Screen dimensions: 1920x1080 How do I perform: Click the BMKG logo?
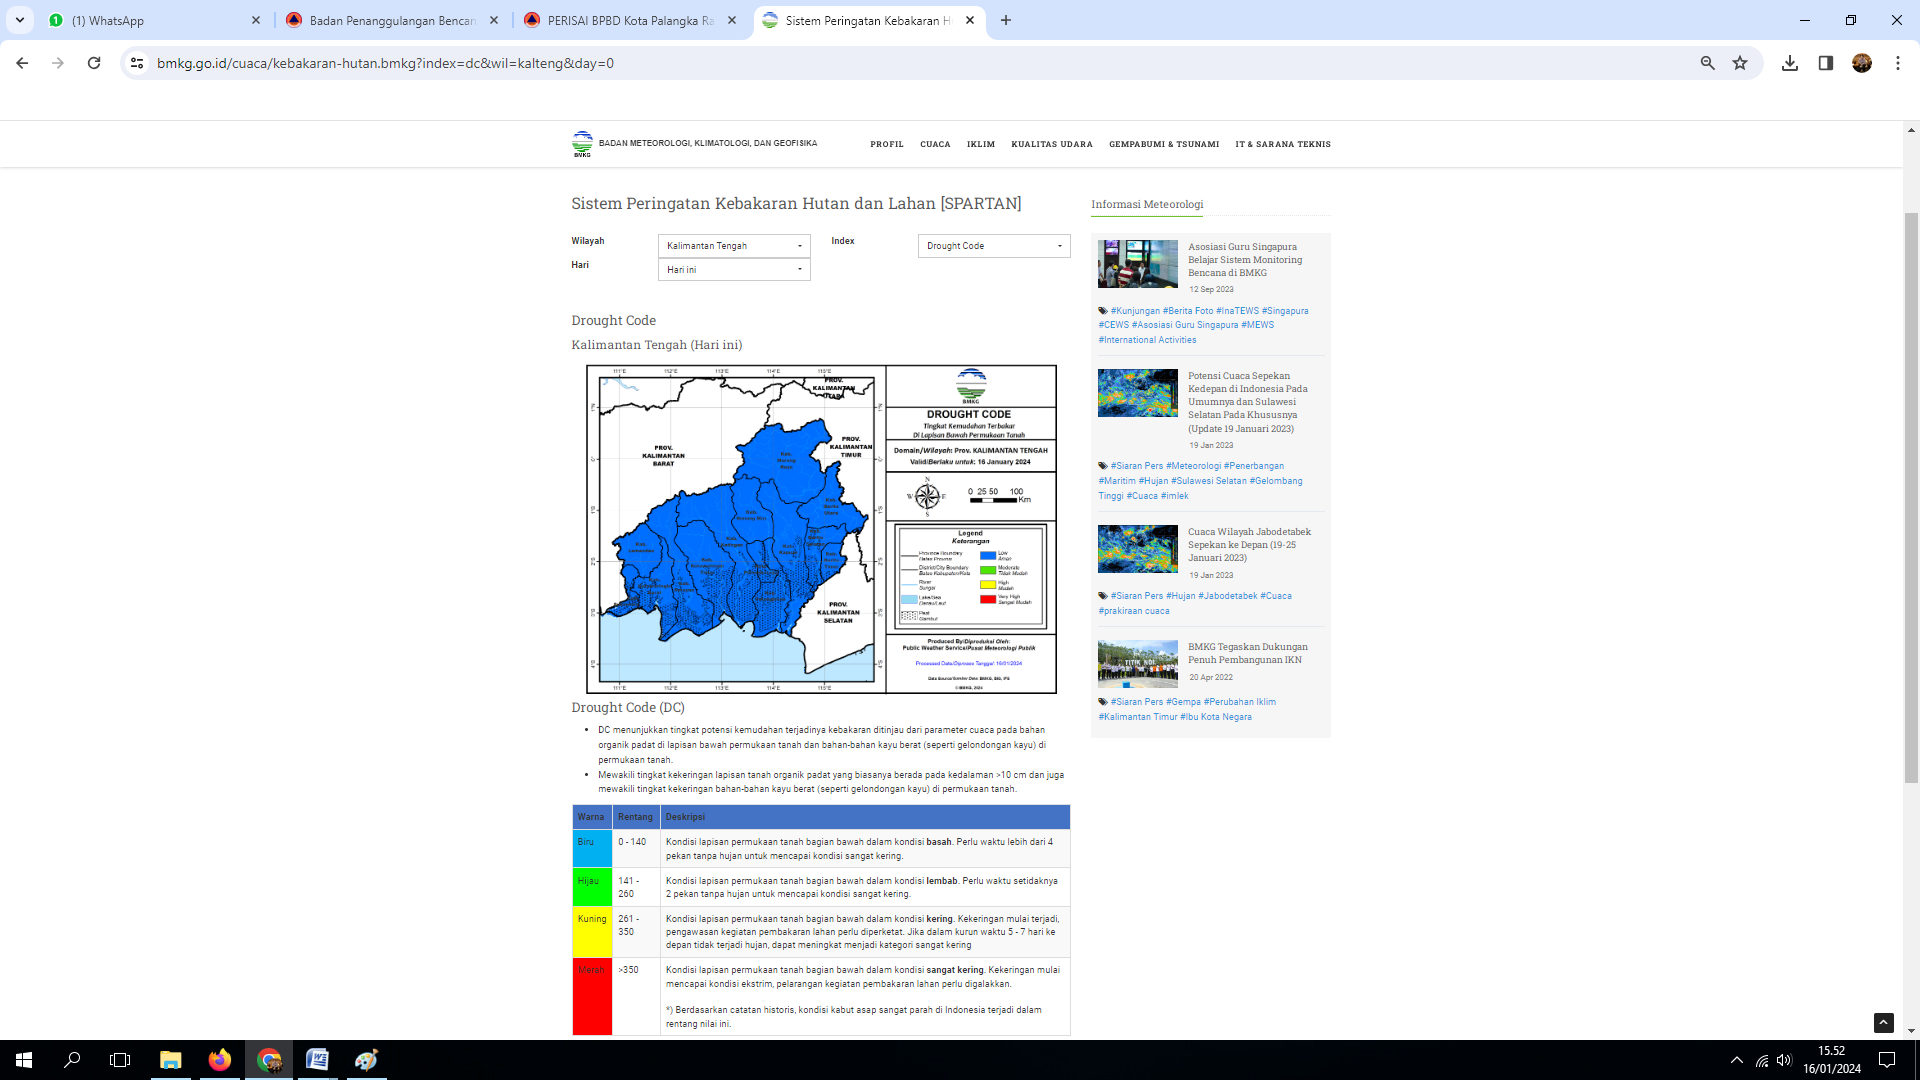click(x=582, y=144)
